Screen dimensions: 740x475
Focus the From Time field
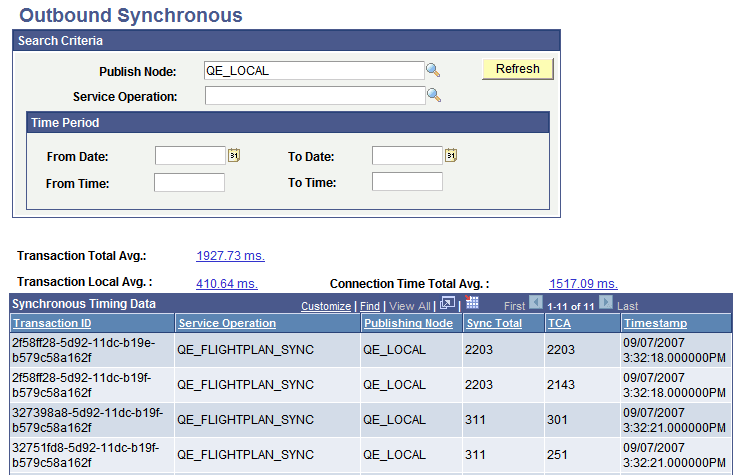coord(189,182)
